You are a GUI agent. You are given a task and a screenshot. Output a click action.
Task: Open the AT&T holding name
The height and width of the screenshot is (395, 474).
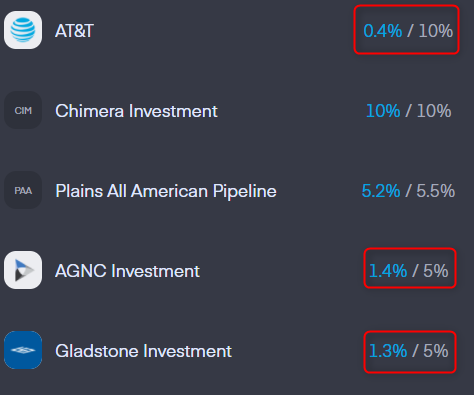[74, 31]
